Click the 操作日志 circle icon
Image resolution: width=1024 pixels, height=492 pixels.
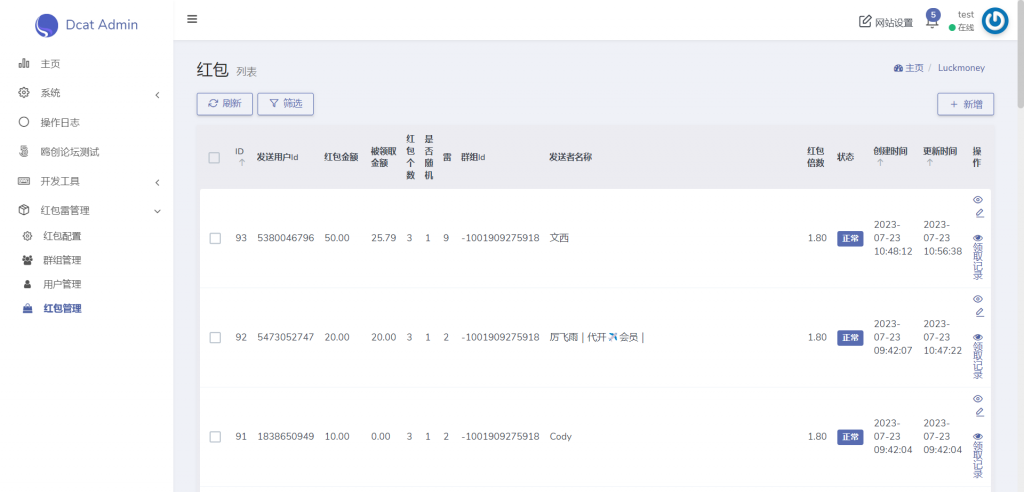click(24, 122)
